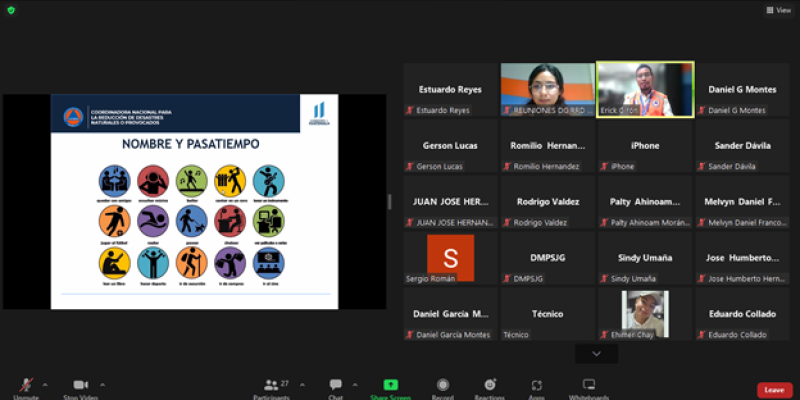Unmute the microphone
The width and height of the screenshot is (800, 400).
[x=26, y=386]
